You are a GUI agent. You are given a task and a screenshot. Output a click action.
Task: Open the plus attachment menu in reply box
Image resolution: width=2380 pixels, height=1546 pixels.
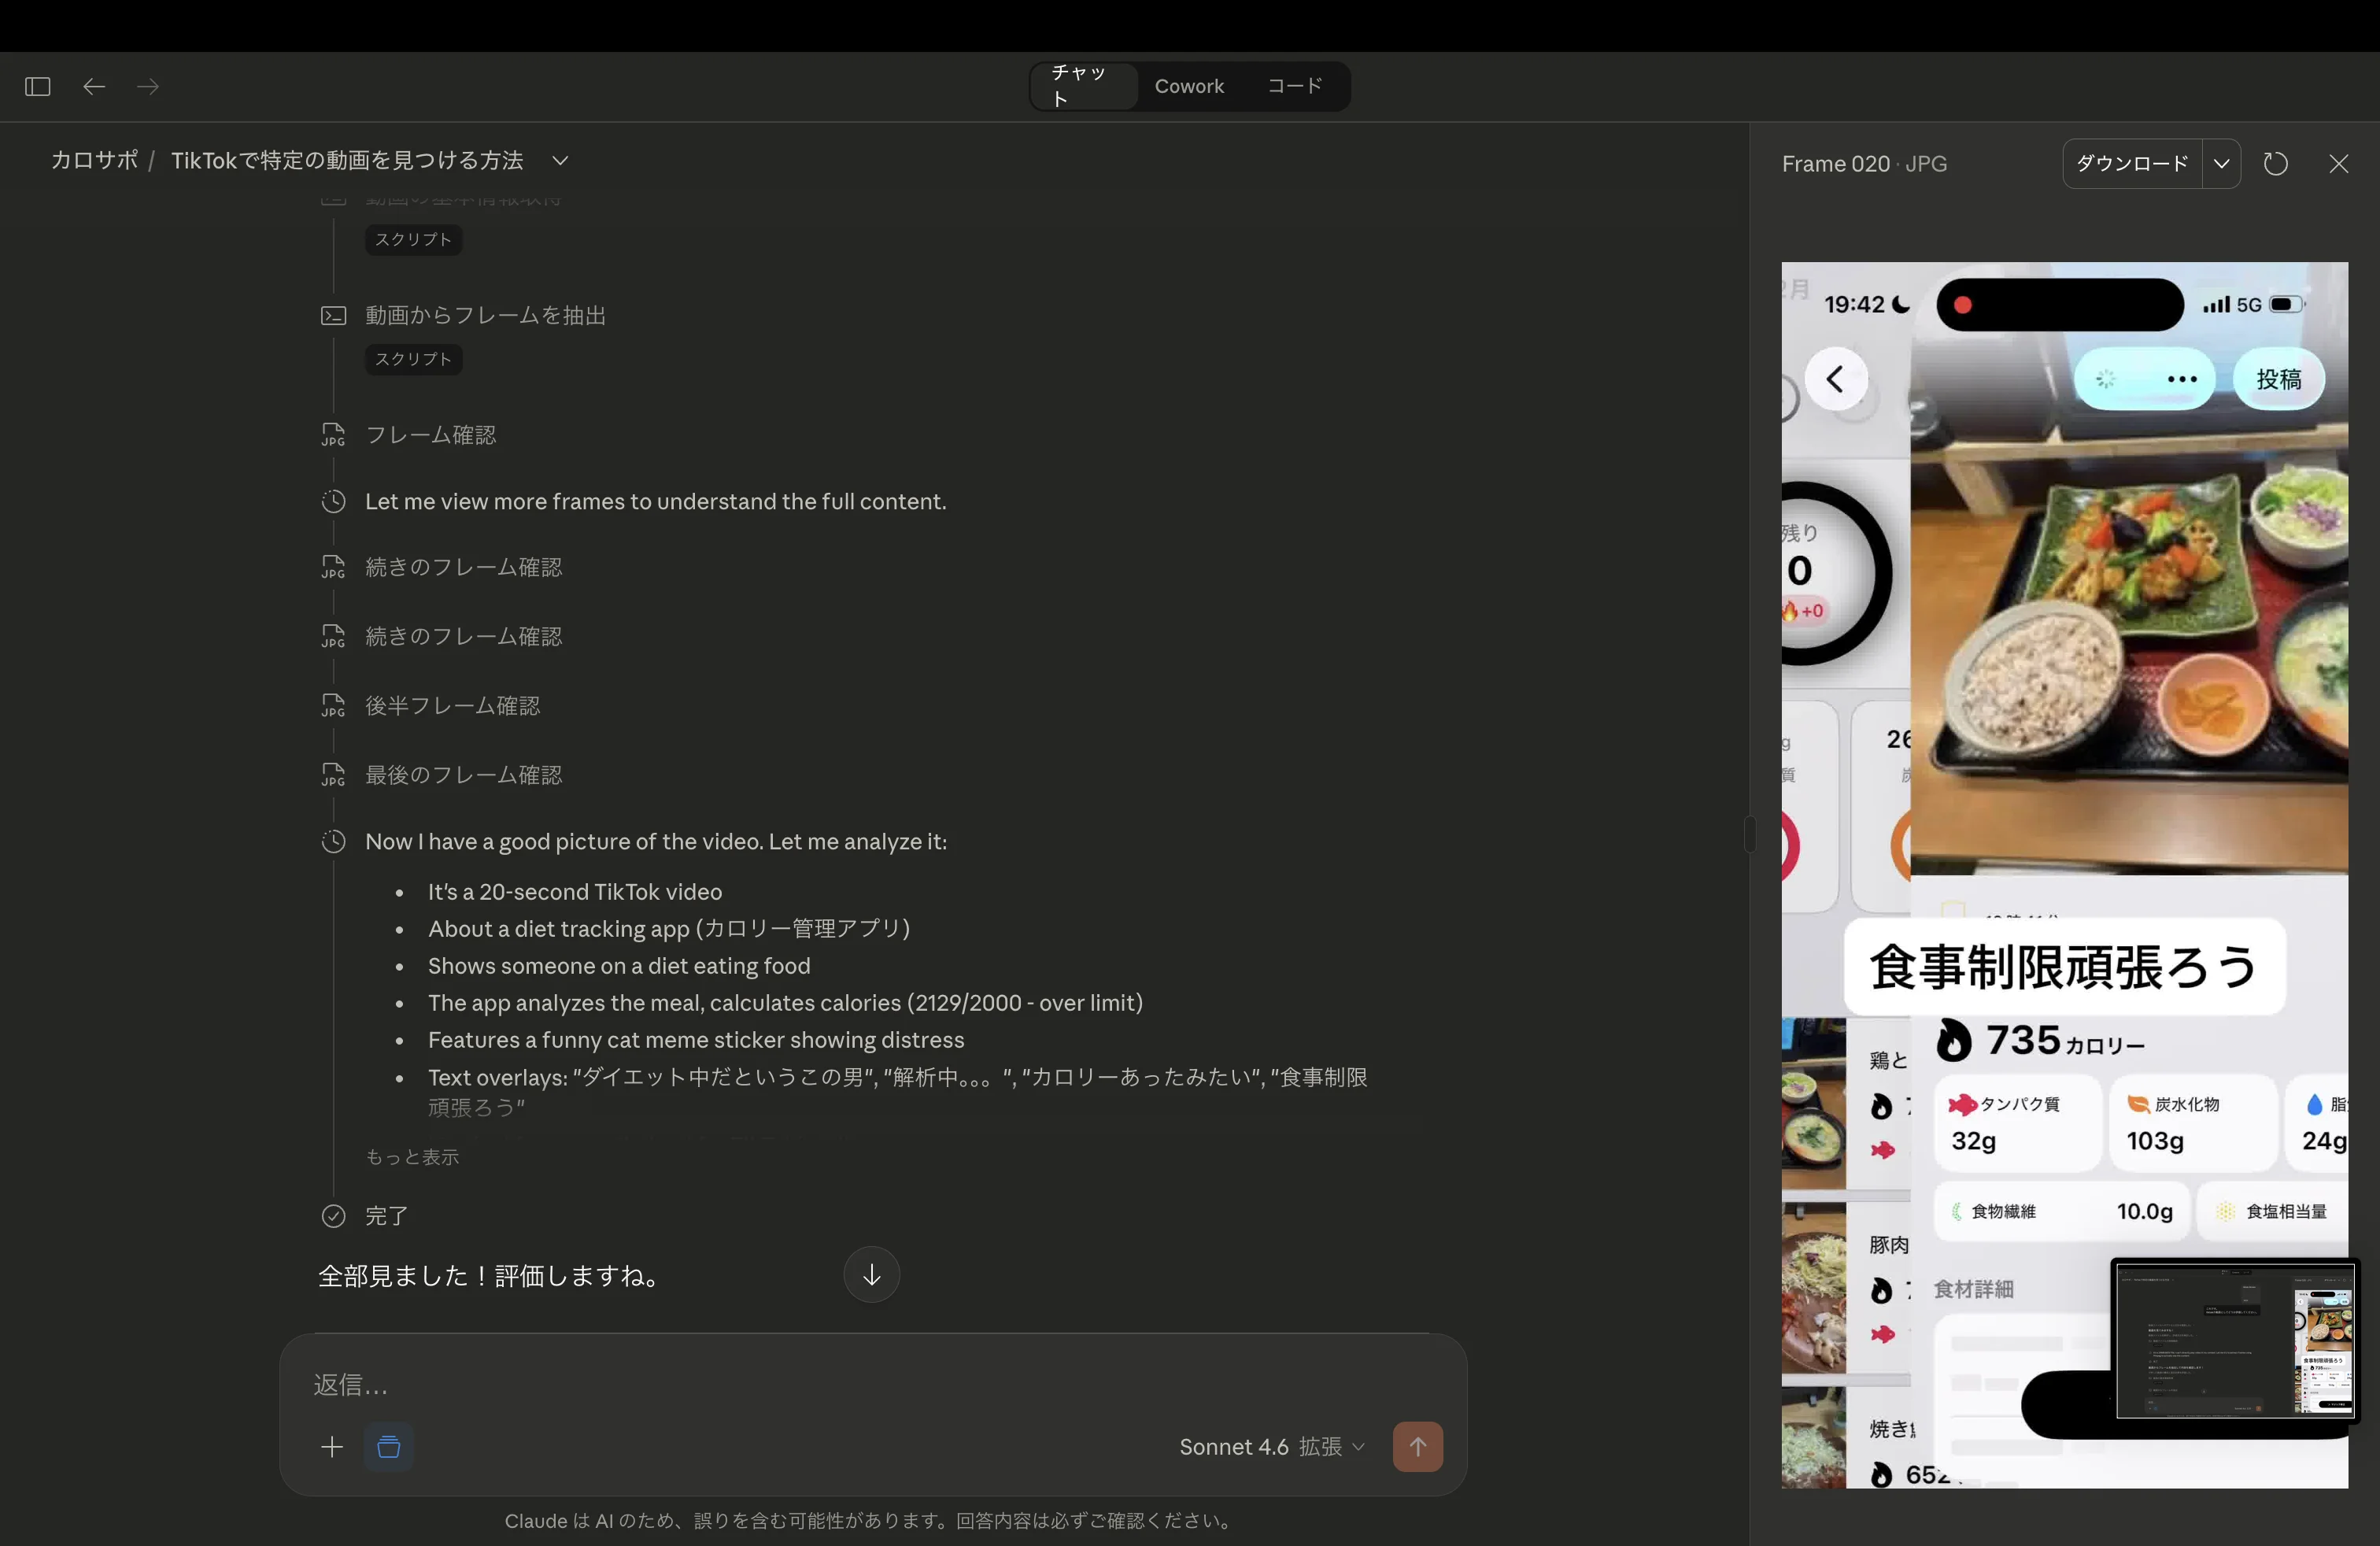tap(332, 1446)
